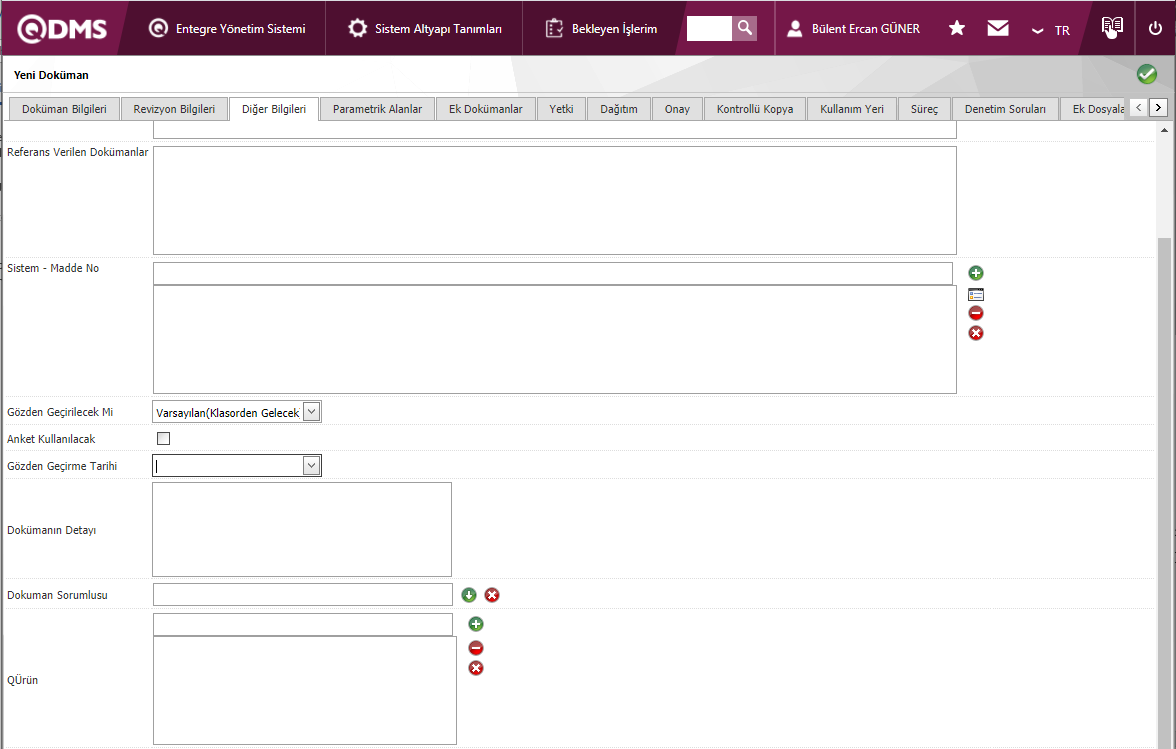This screenshot has height=749, width=1176.
Task: Click the QDMS logo
Action: (62, 28)
